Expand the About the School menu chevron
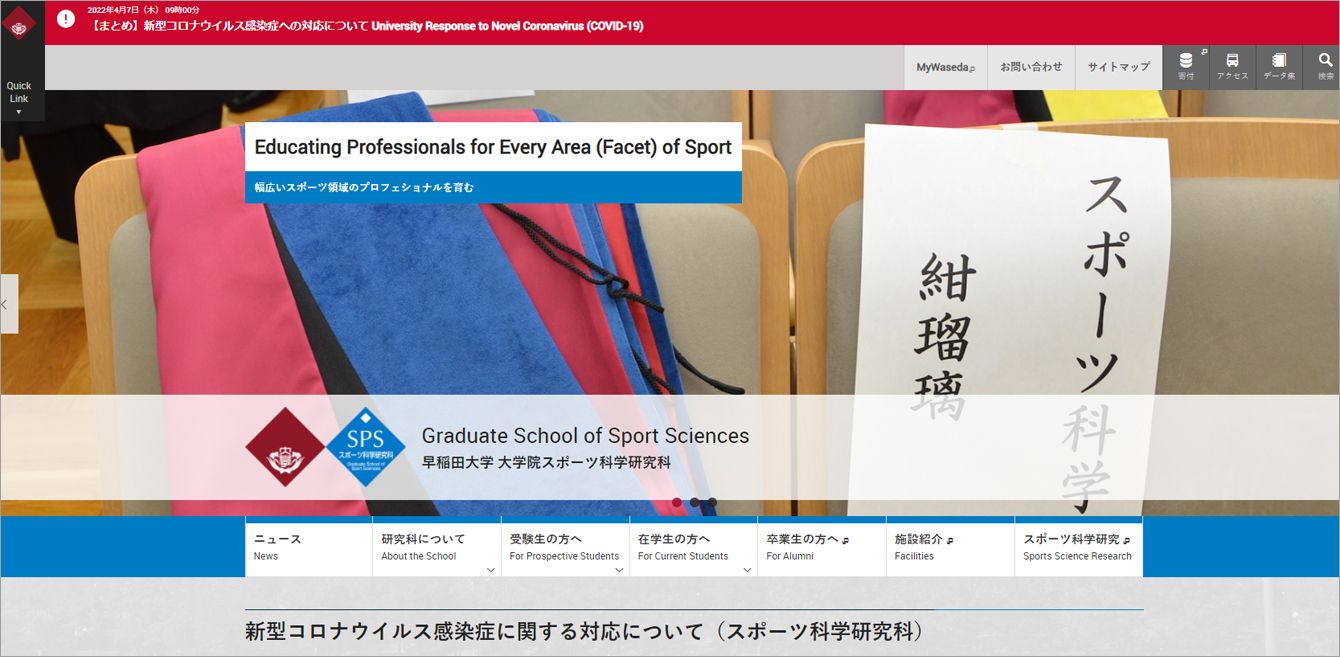The image size is (1340, 657). click(490, 570)
